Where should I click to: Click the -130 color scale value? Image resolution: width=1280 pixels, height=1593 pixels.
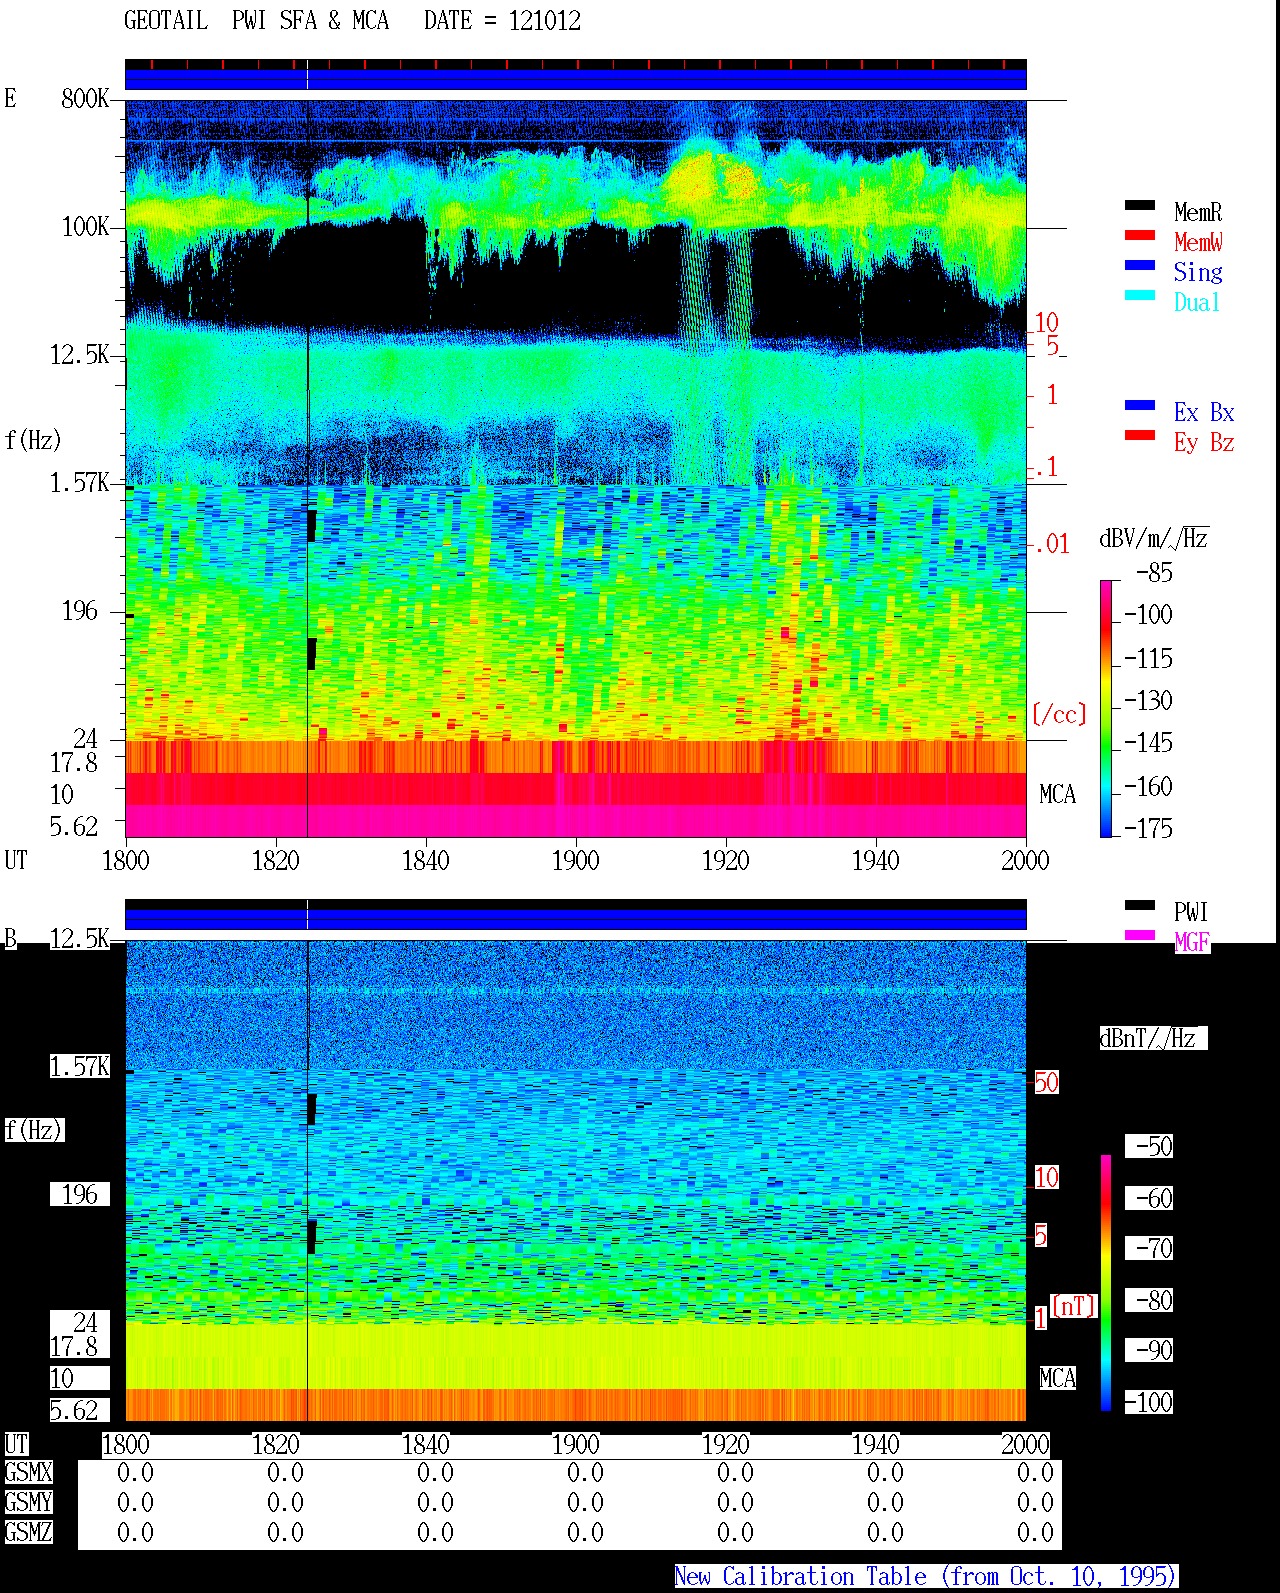pos(1148,700)
